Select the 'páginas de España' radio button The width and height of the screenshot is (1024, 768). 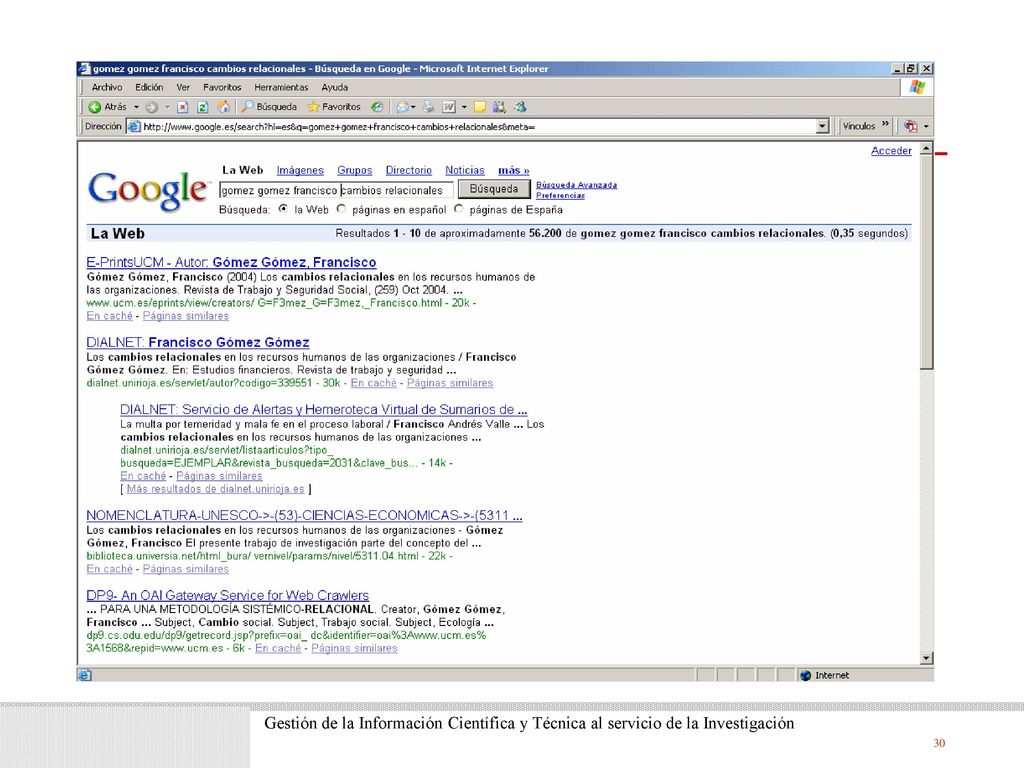(458, 209)
